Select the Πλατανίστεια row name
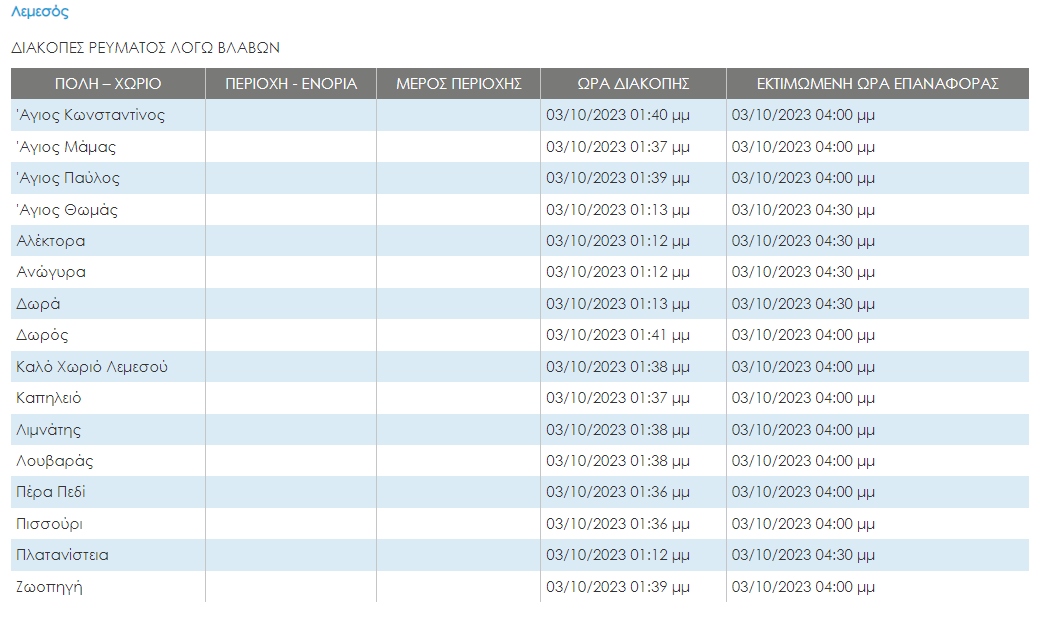Screen dimensions: 1040x633 (x=62, y=555)
